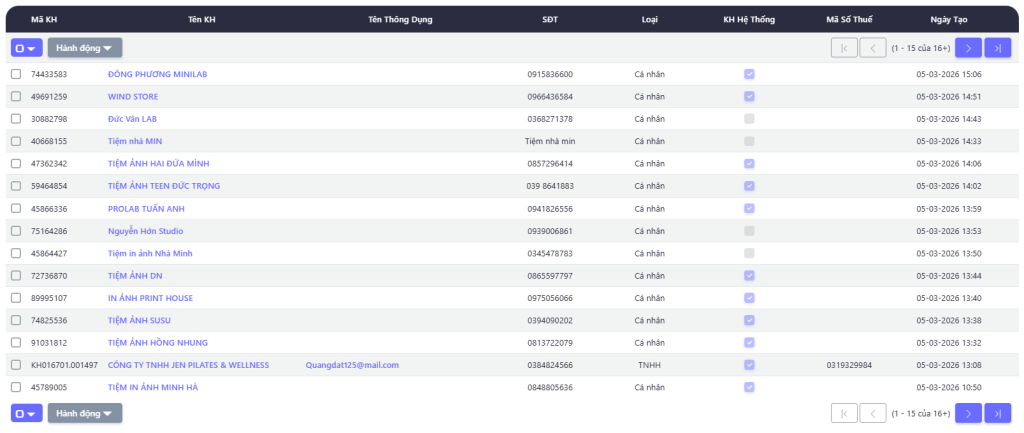1024x433 pixels.
Task: Go to next page in bottom pagination
Action: (967, 413)
